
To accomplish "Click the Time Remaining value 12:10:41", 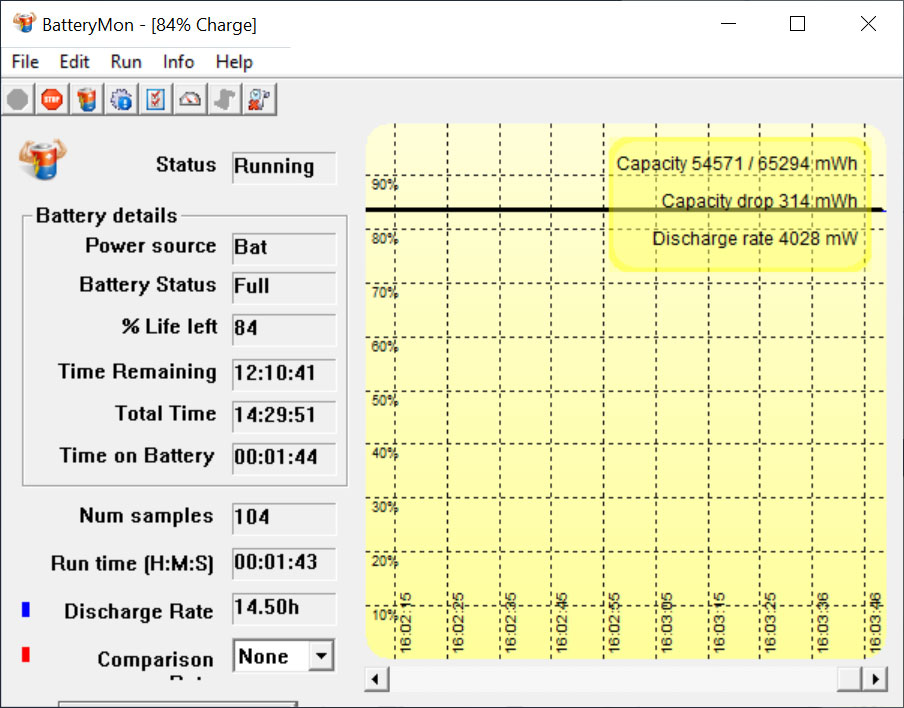I will click(284, 374).
